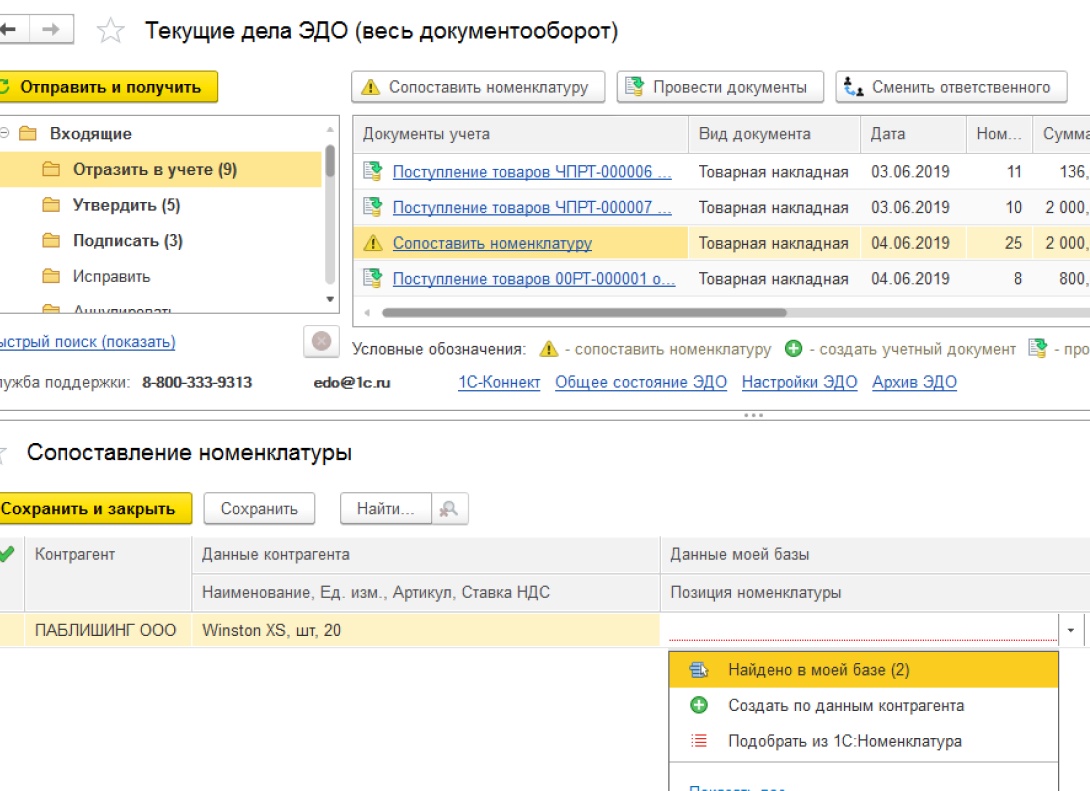Click the folder tree vertical scrollbar thumb
This screenshot has width=1090, height=791.
pos(330,161)
